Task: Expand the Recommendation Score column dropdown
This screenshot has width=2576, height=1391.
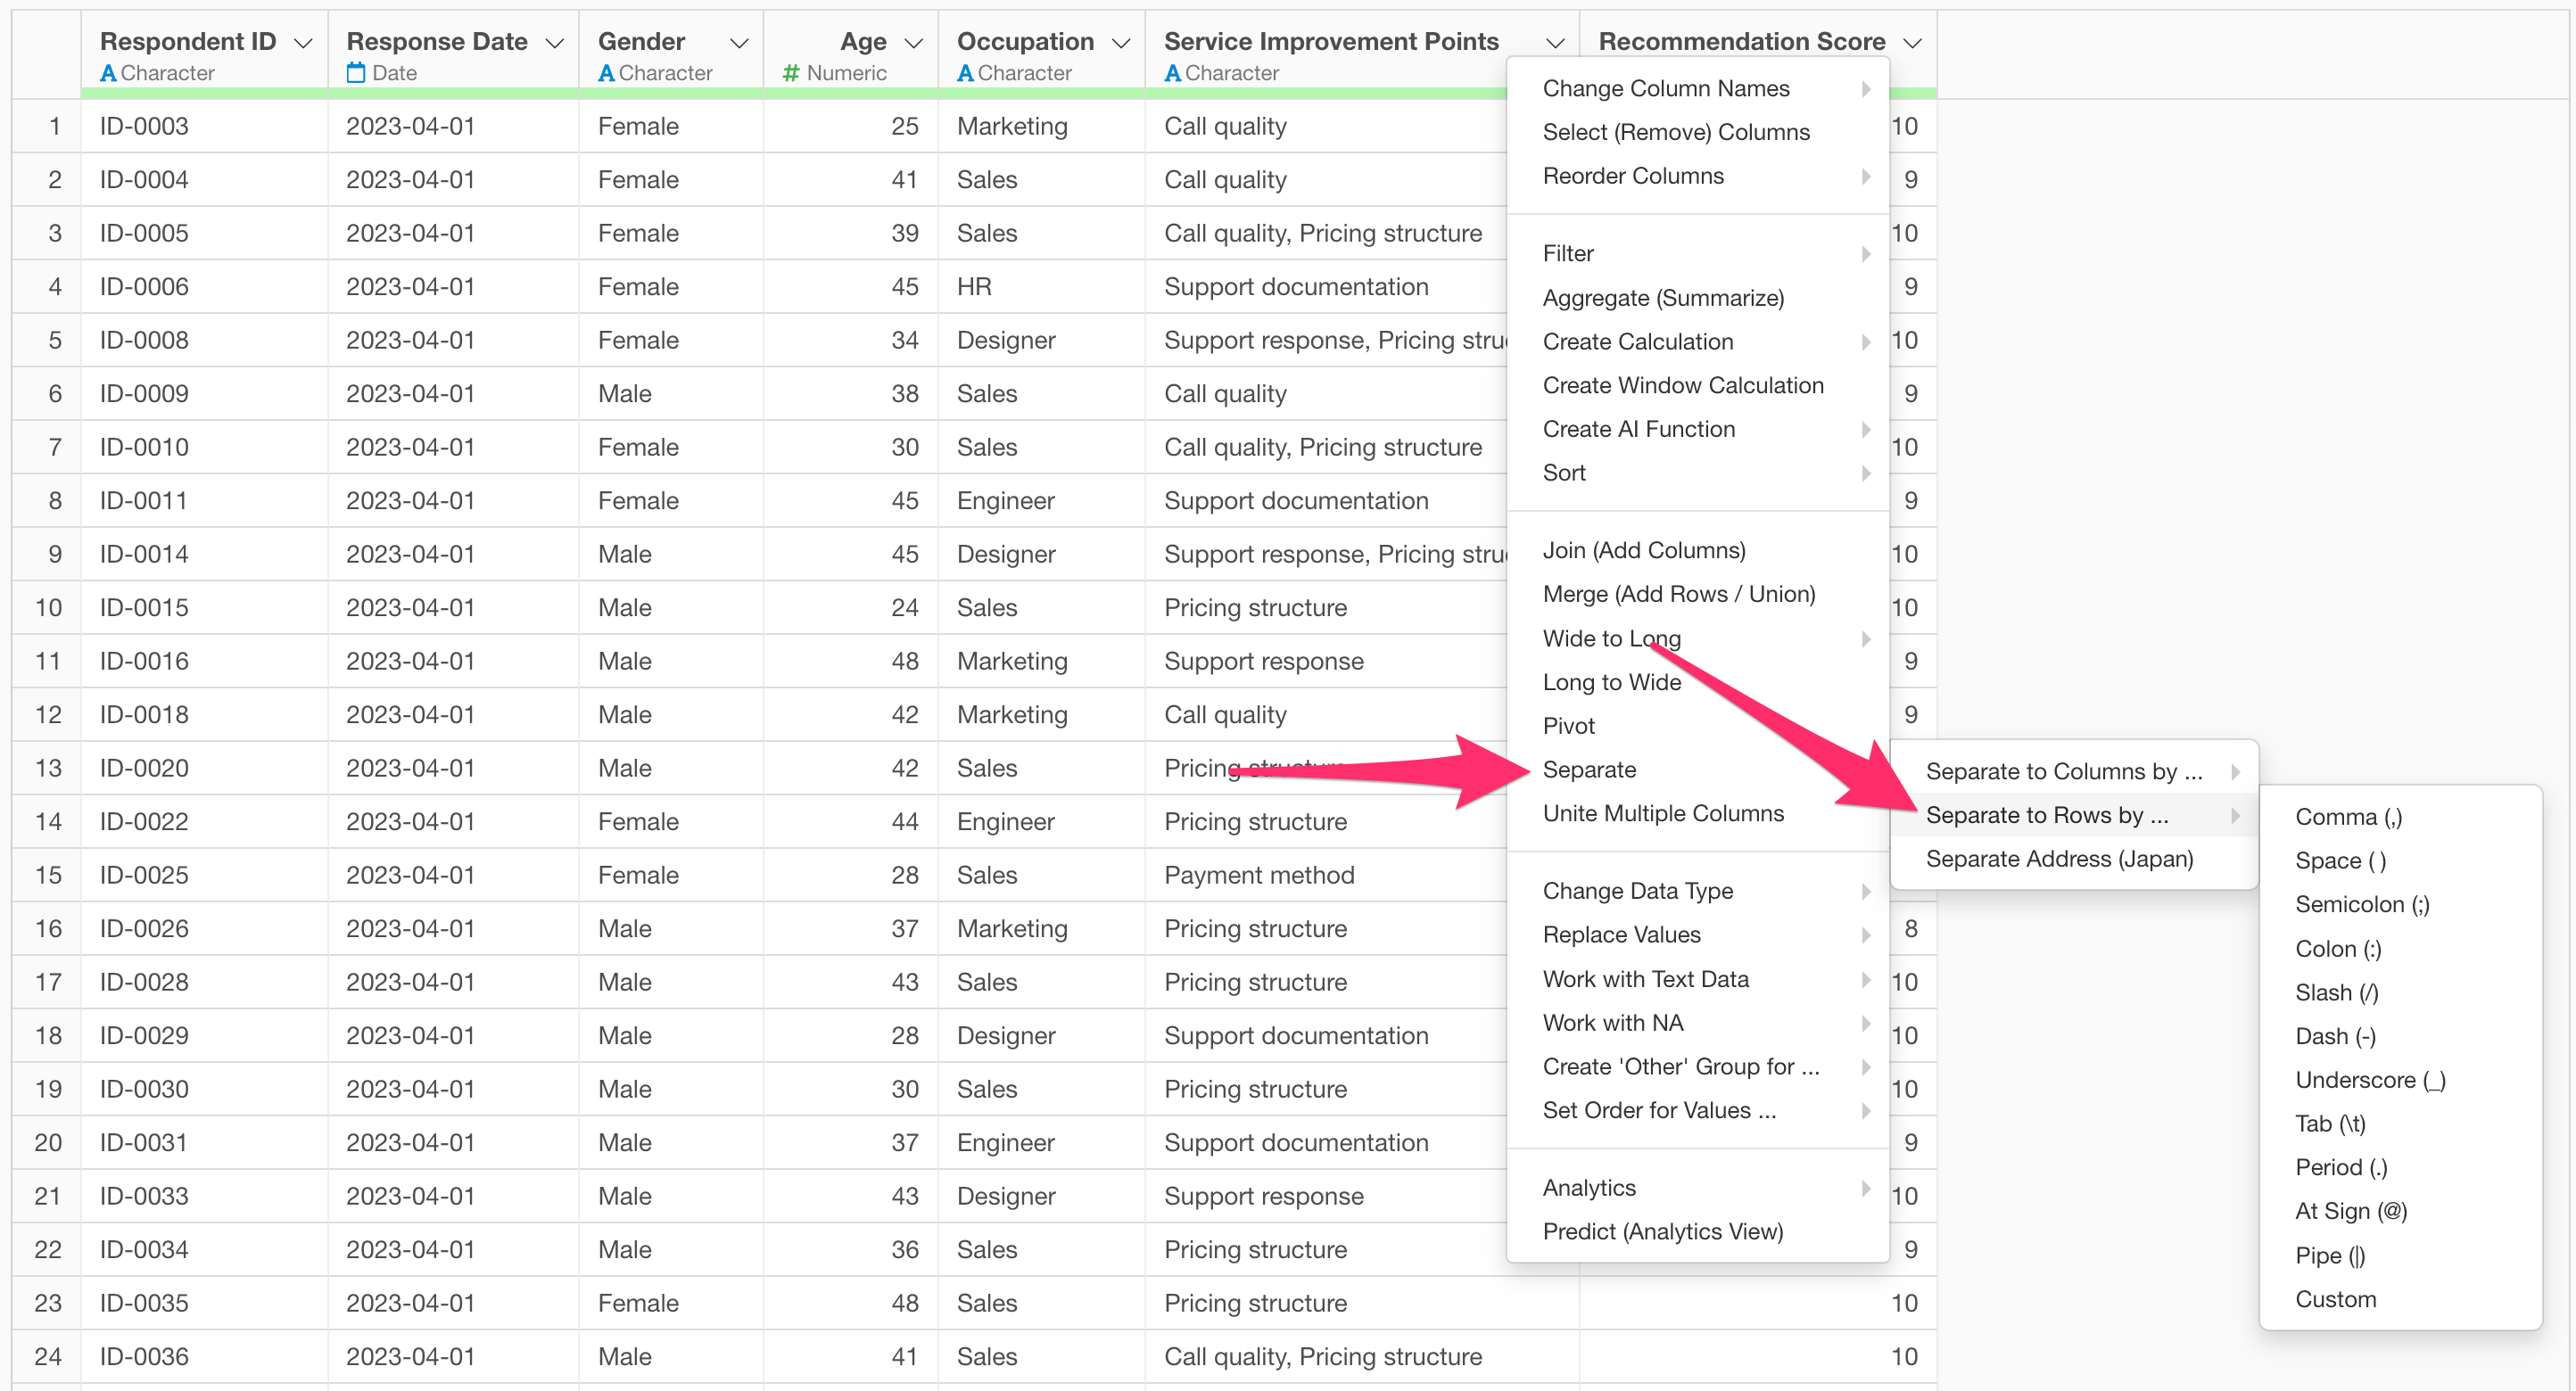Action: [1912, 42]
